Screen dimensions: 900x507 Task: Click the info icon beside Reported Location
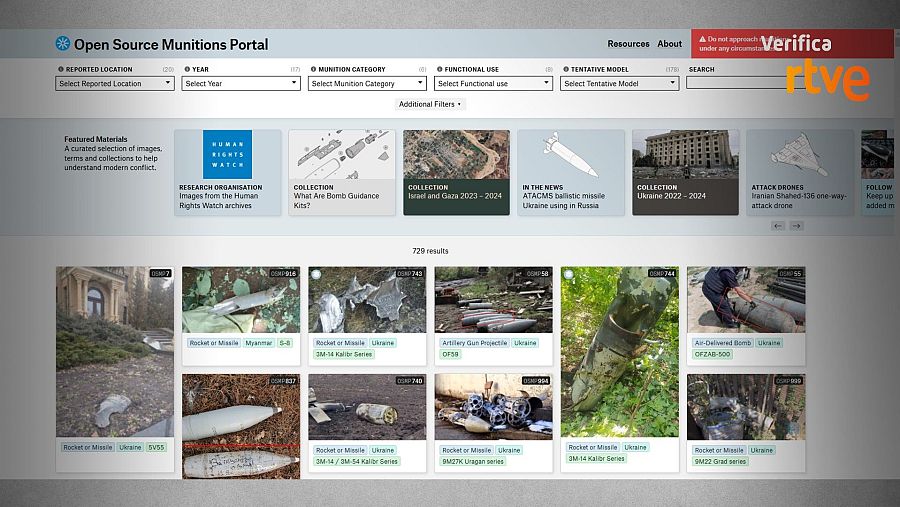tap(61, 69)
